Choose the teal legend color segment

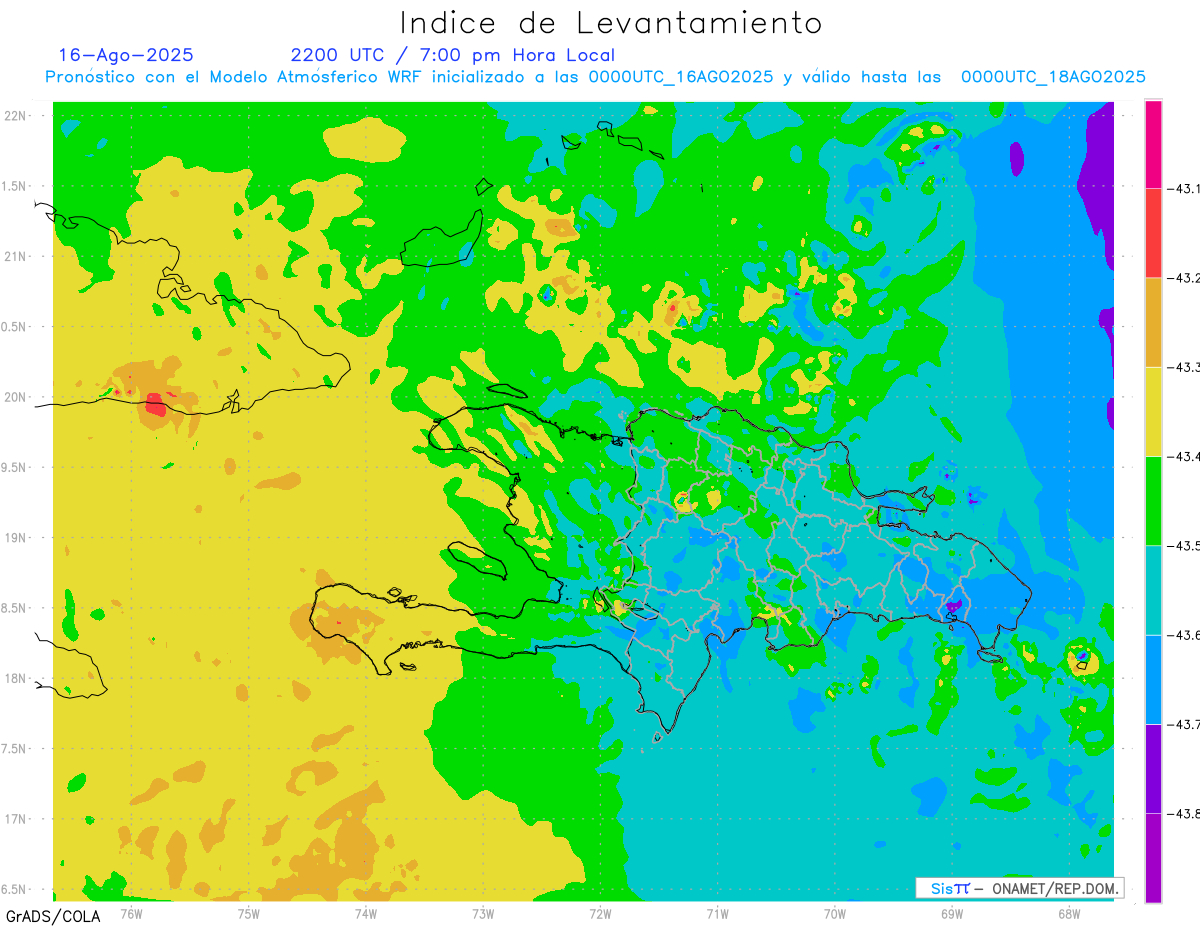tap(1153, 590)
